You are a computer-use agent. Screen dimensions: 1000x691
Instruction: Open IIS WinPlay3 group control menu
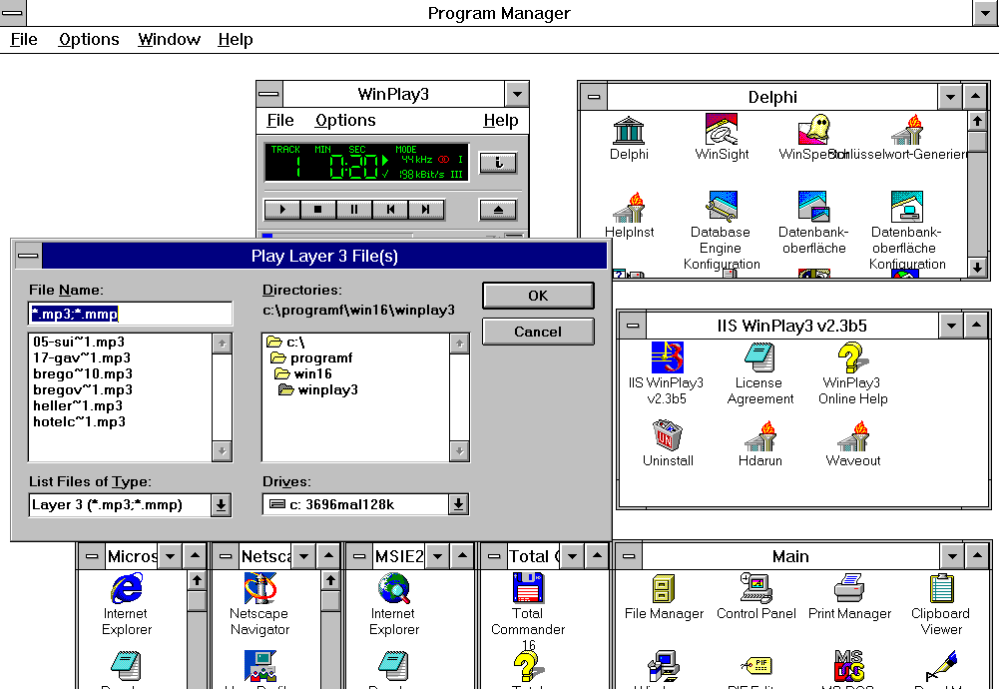633,326
